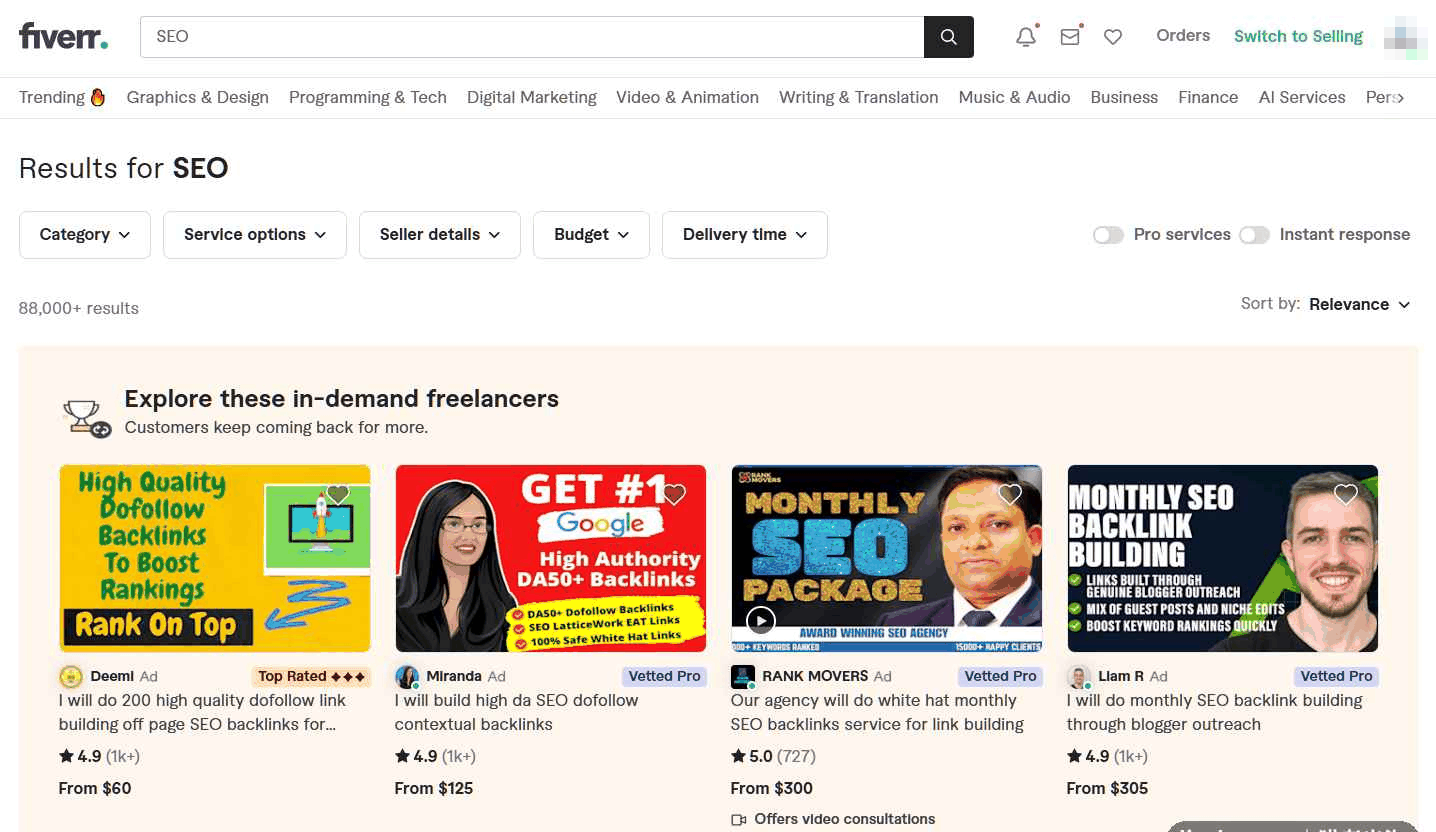The height and width of the screenshot is (832, 1436).
Task: Click Deemi's Top Rated badge
Action: coord(311,677)
